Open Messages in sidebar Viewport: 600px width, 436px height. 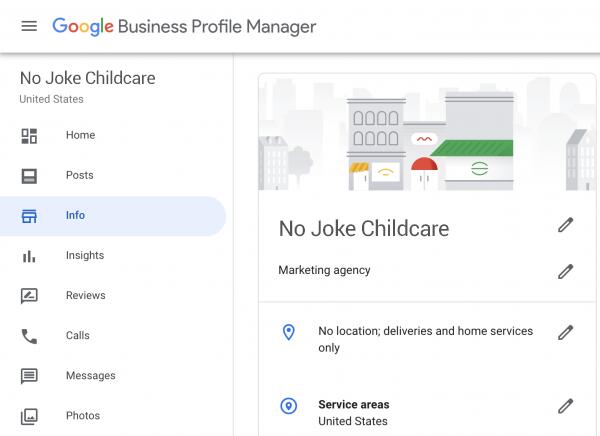click(x=91, y=375)
